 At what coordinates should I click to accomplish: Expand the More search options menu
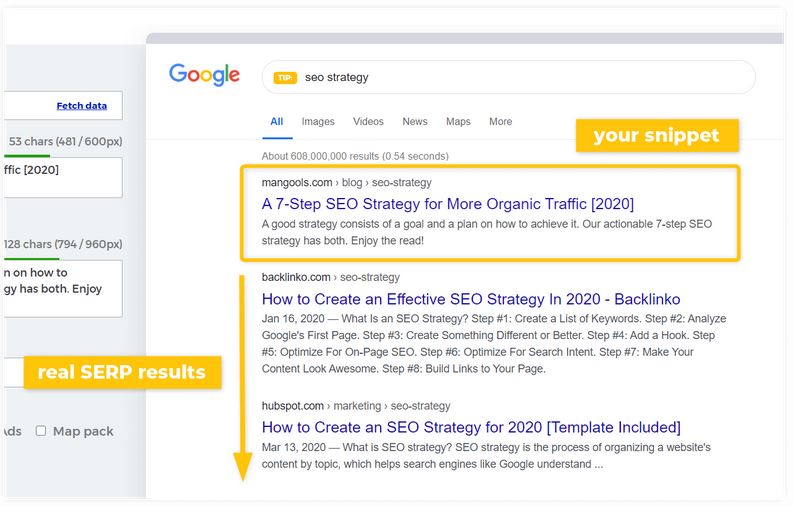[x=500, y=122]
